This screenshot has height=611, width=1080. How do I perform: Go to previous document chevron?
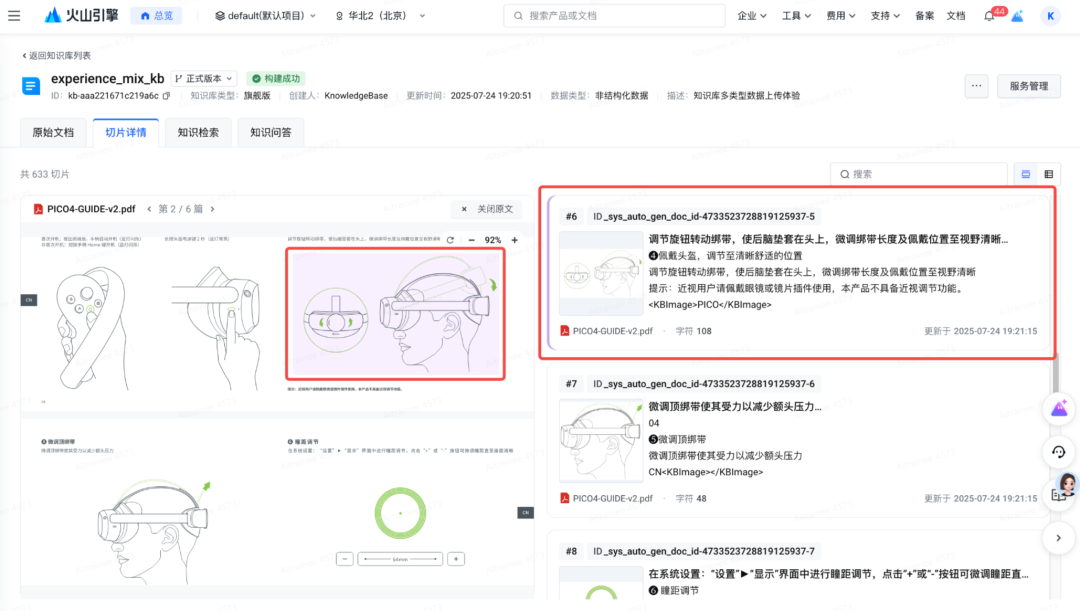point(149,209)
